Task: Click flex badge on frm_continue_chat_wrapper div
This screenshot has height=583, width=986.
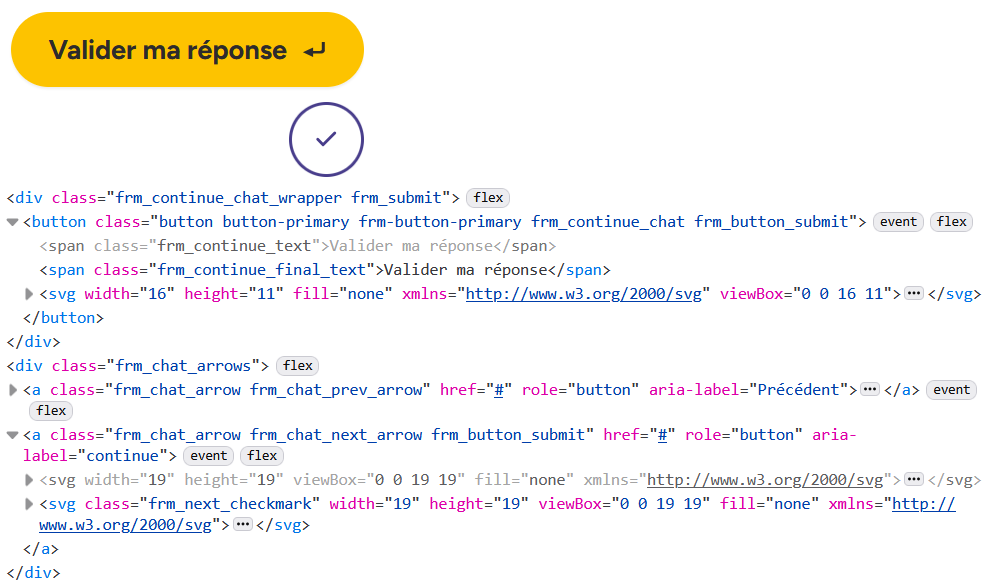Action: 488,198
